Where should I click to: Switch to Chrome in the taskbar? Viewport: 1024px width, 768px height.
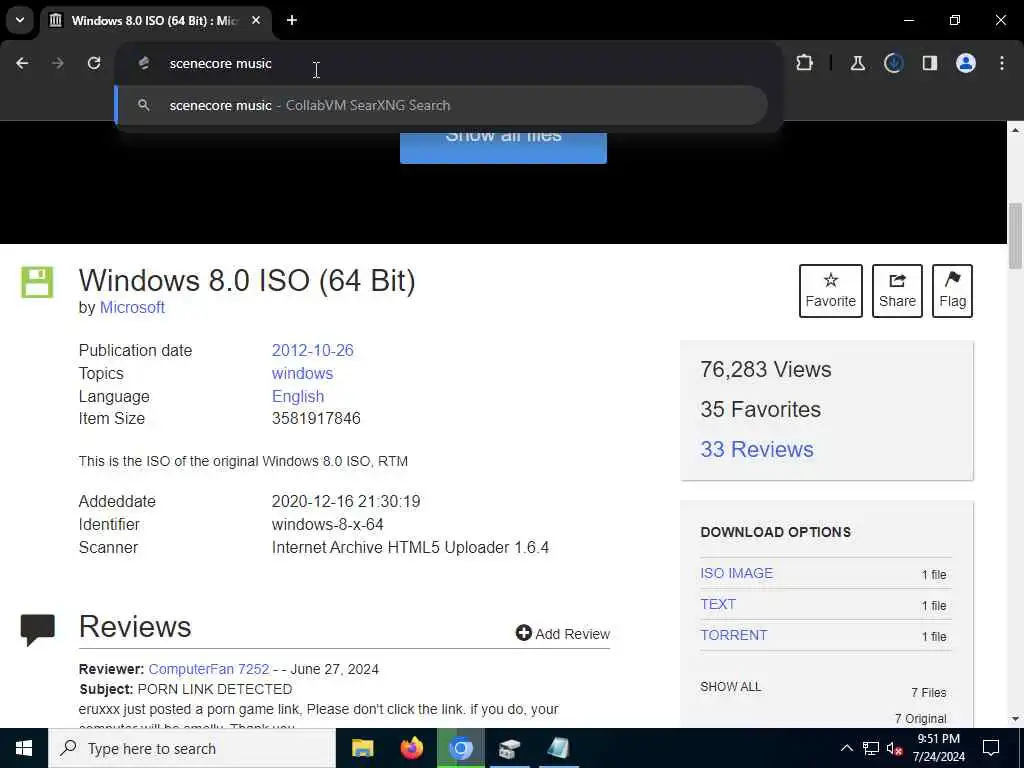(460, 748)
